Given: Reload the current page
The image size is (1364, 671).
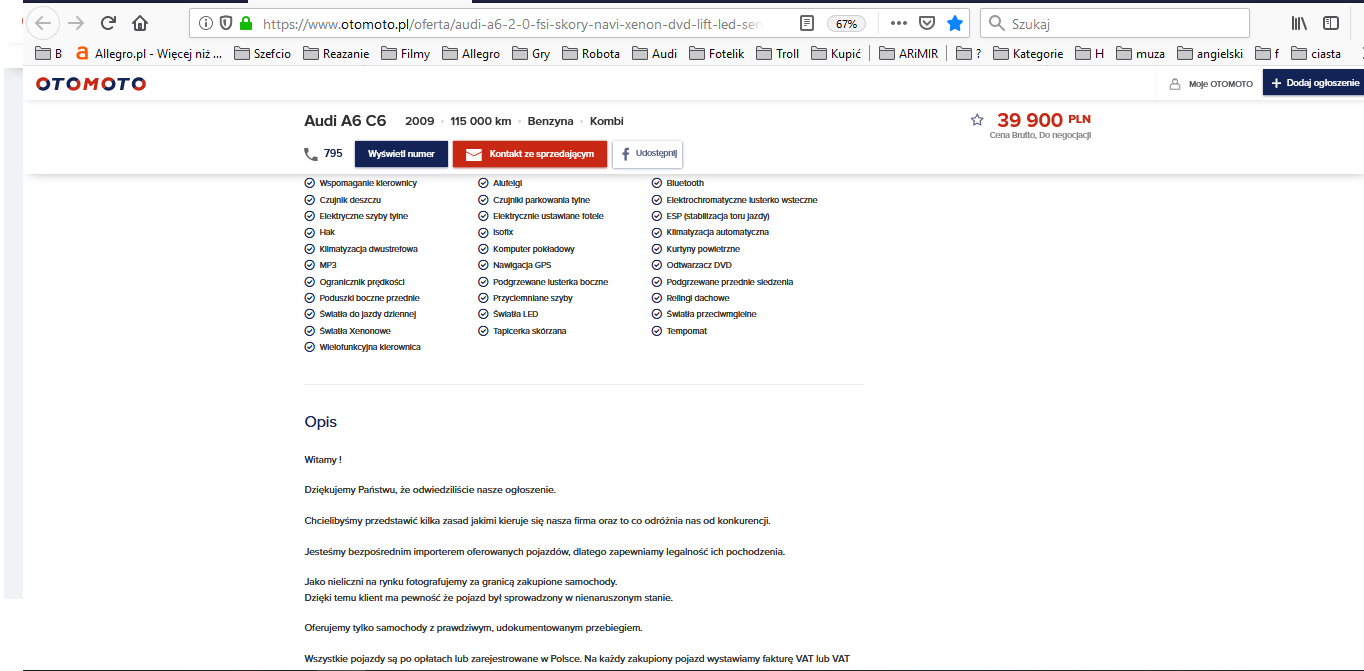Looking at the screenshot, I should click(x=108, y=23).
